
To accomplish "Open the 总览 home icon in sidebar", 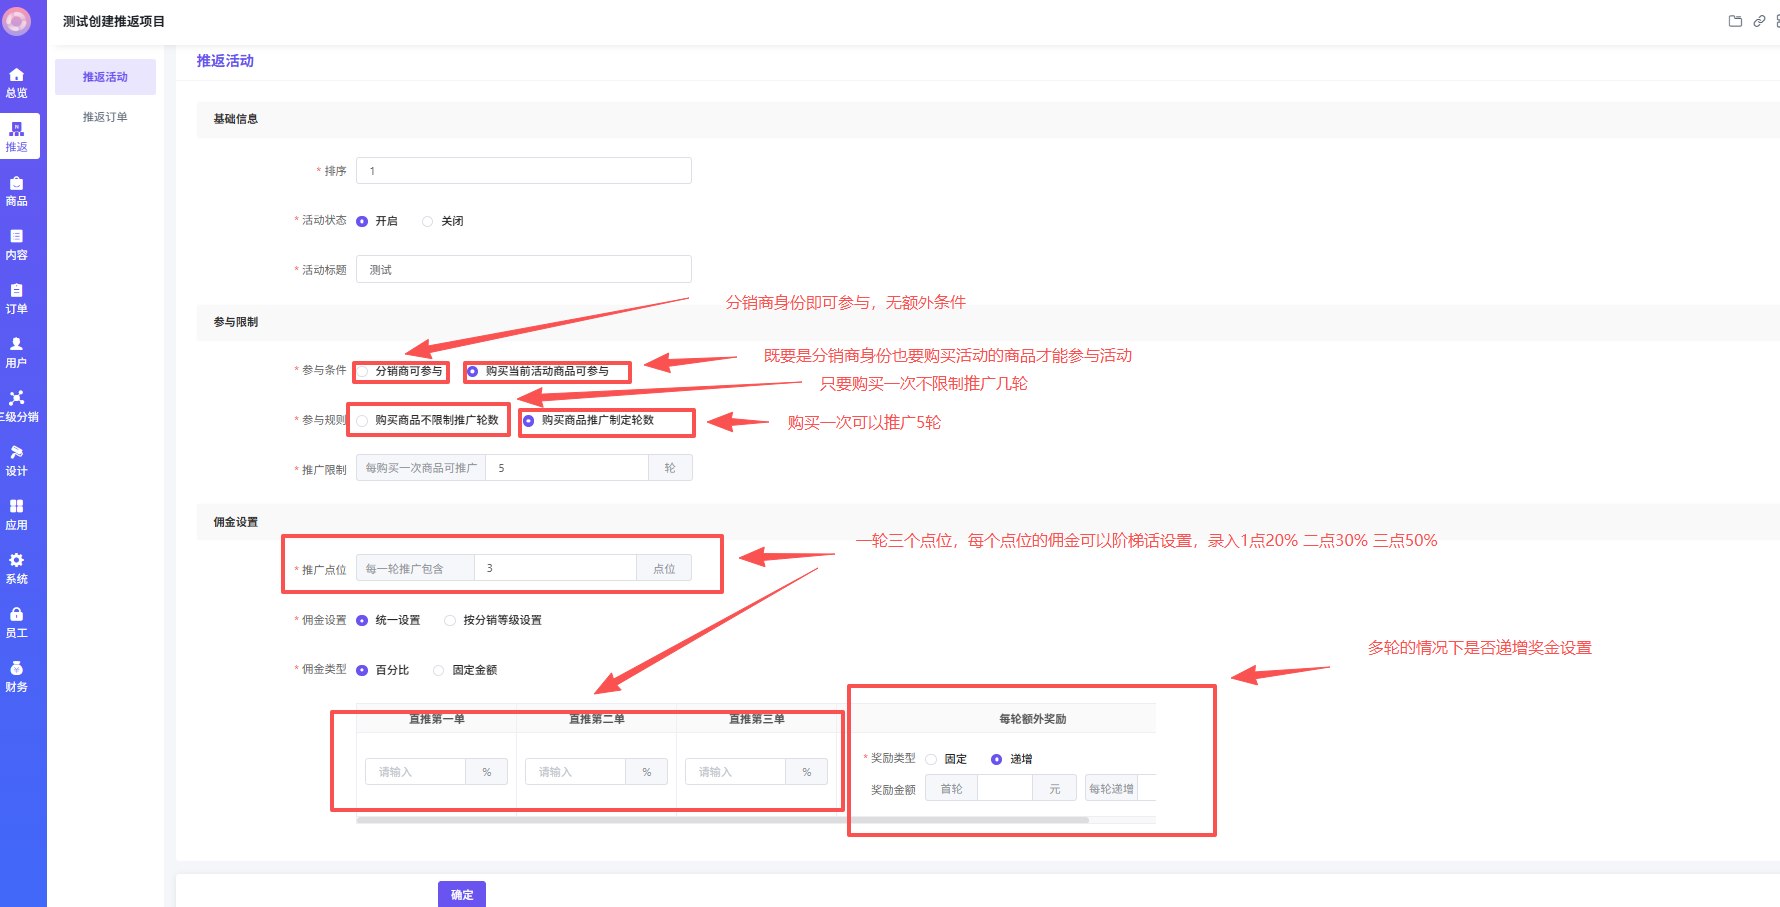I will tap(17, 75).
